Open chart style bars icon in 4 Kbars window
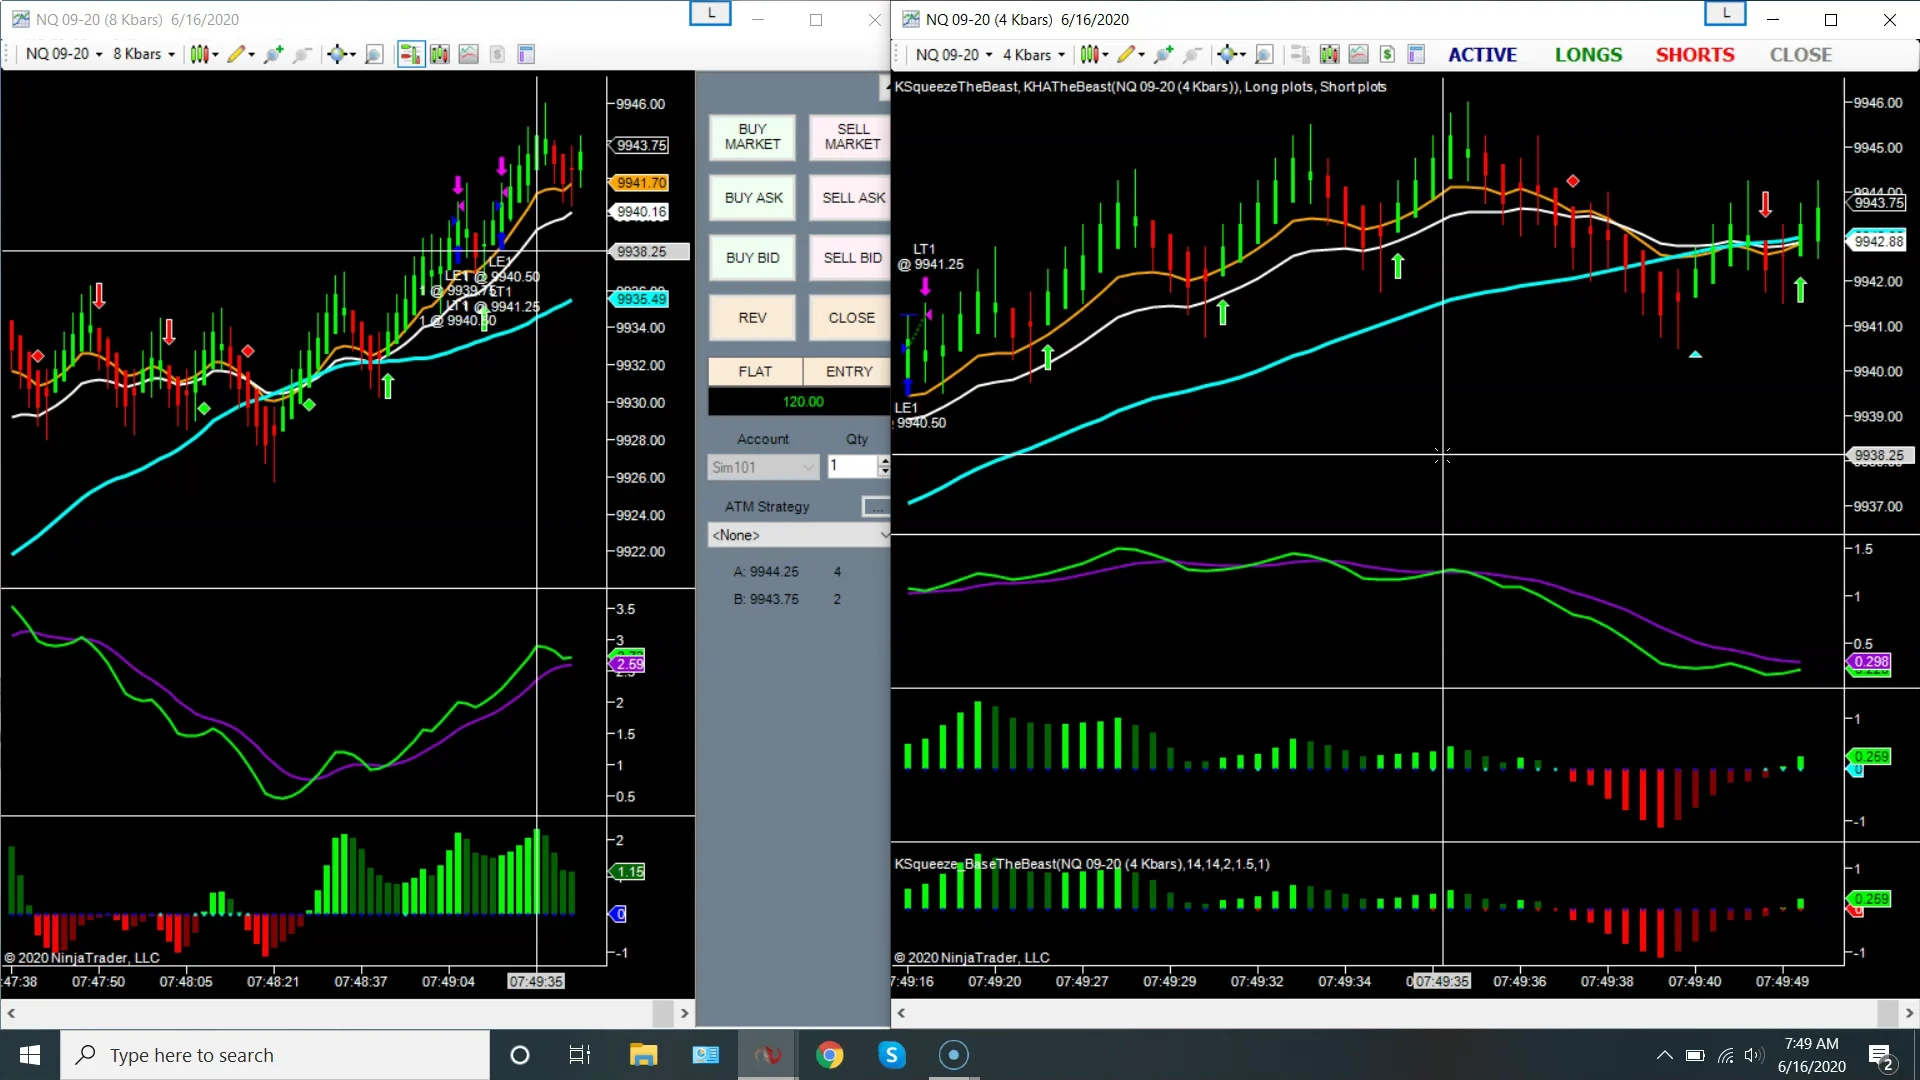The image size is (1920, 1080). pos(1089,54)
